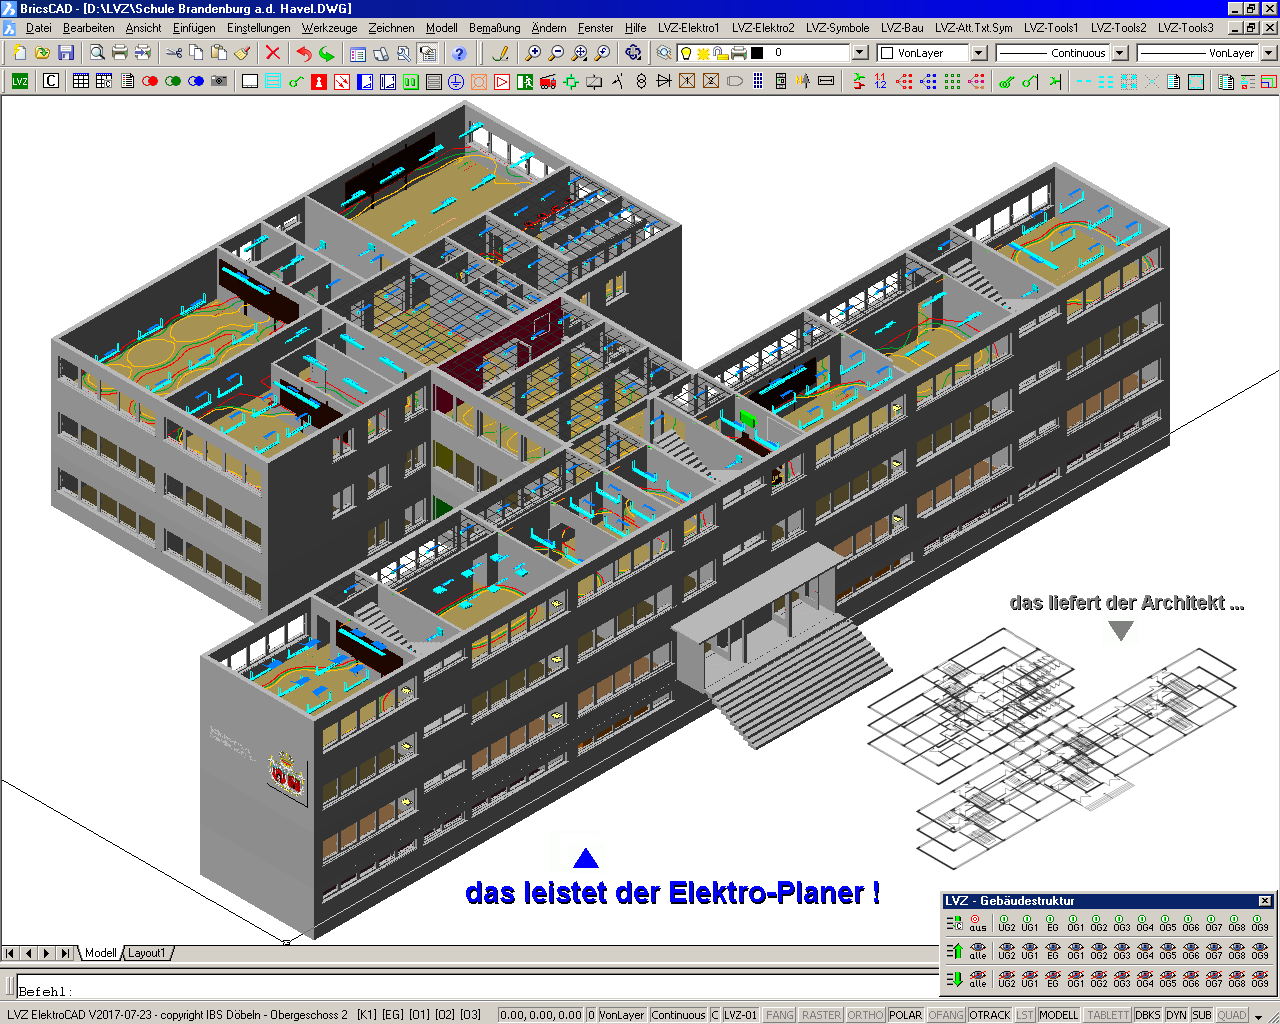This screenshot has width=1280, height=1024.
Task: Click the LVZ-01 text style status field
Action: click(x=740, y=1015)
